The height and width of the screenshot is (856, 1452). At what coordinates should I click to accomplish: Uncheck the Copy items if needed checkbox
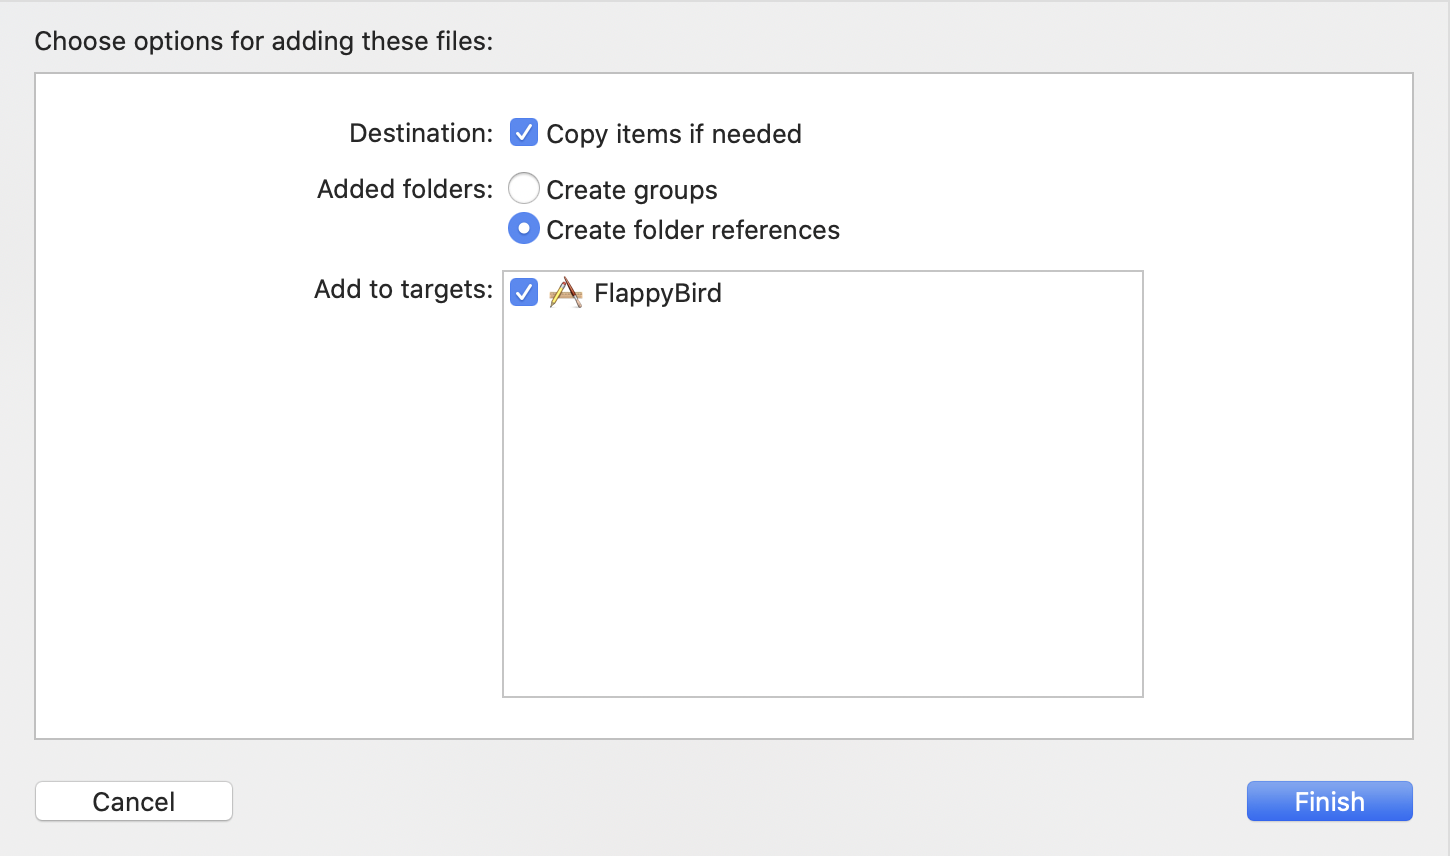click(x=524, y=133)
